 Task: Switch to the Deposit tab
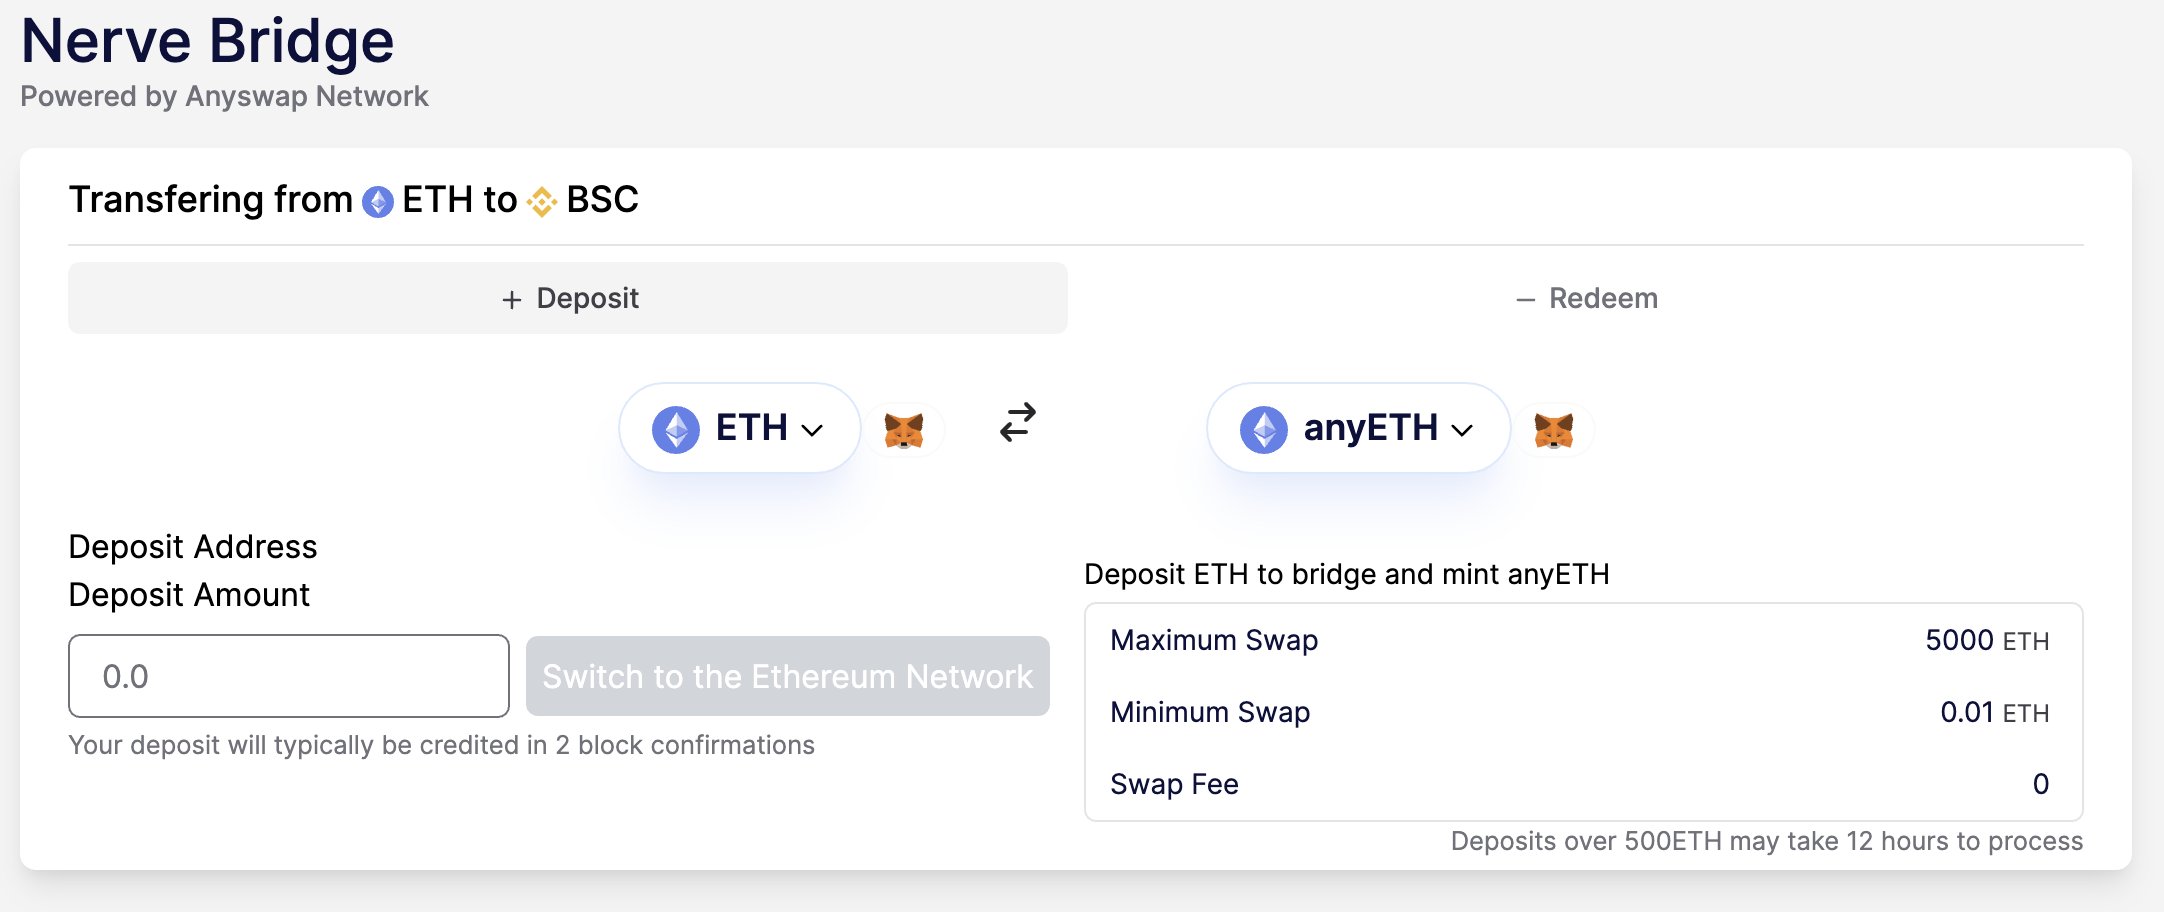(568, 298)
